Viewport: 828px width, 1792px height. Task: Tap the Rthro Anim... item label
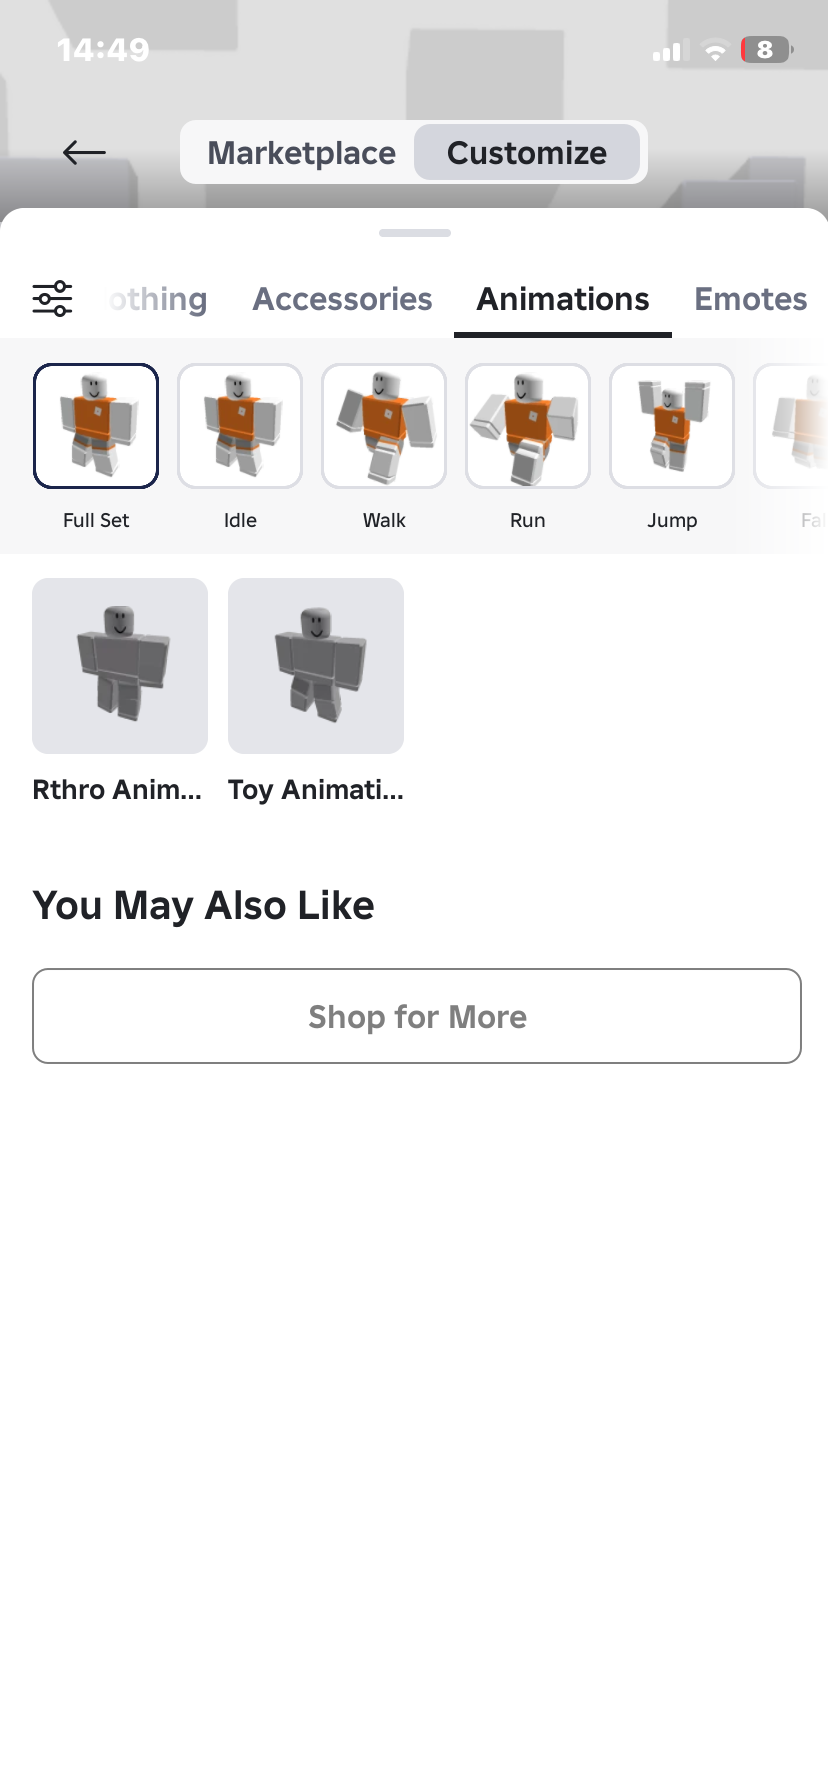pyautogui.click(x=117, y=790)
